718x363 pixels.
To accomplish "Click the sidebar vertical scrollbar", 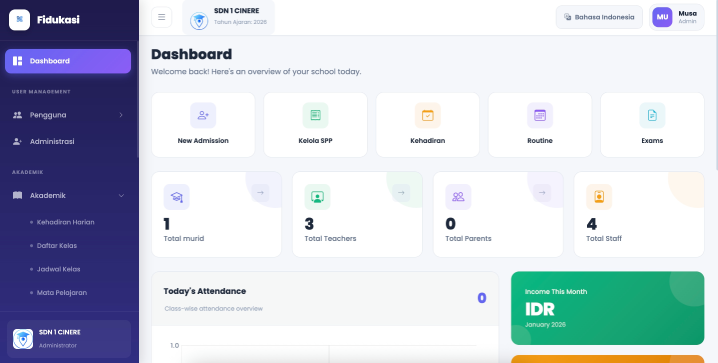I will (x=137, y=98).
